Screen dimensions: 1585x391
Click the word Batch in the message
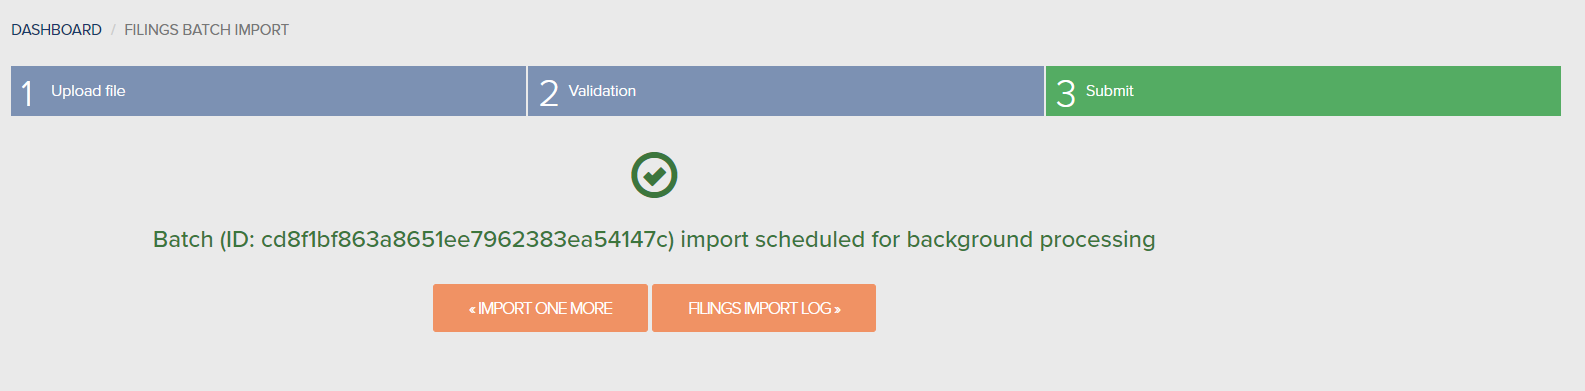(183, 239)
